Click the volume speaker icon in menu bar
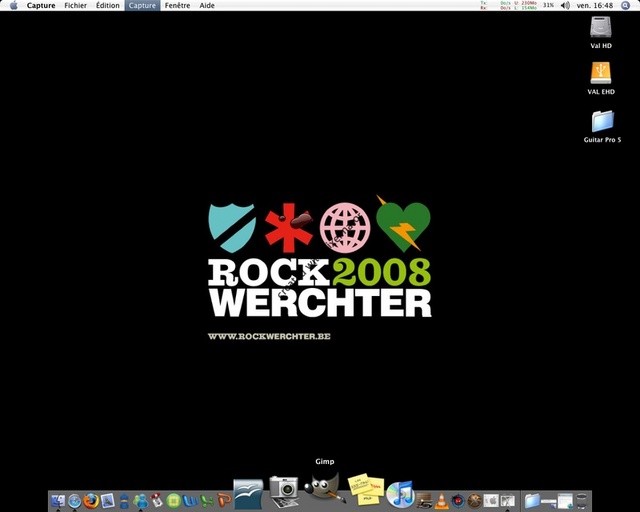Viewport: 640px width, 512px height. click(565, 5)
